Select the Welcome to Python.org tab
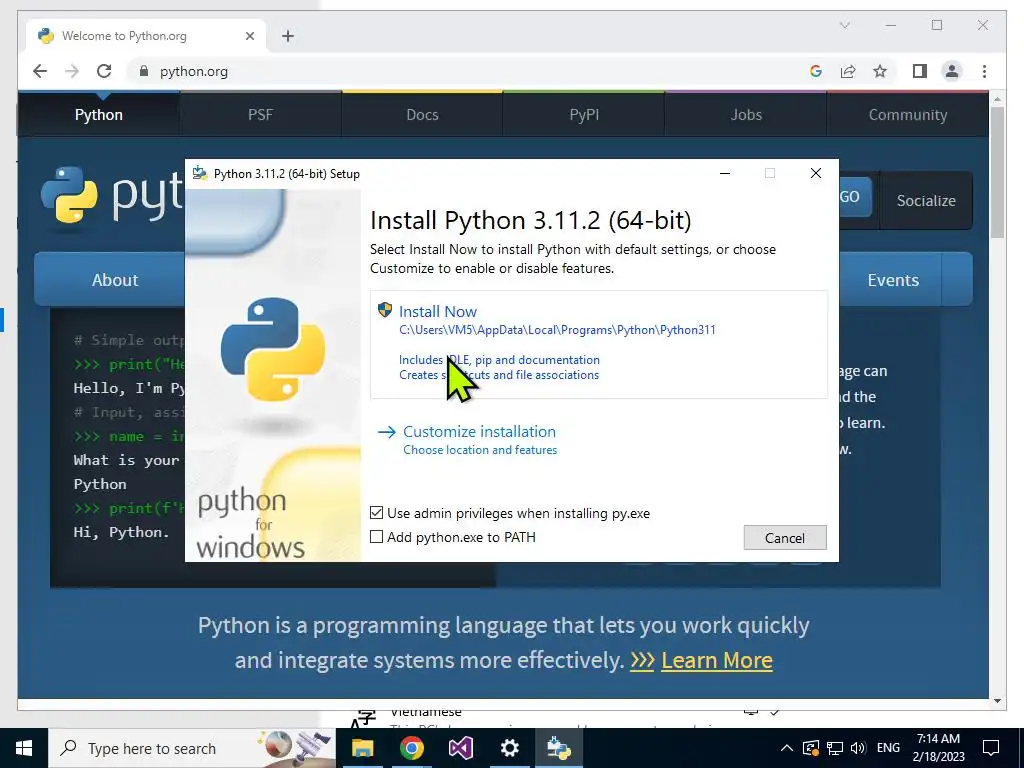This screenshot has height=768, width=1024. (x=145, y=36)
